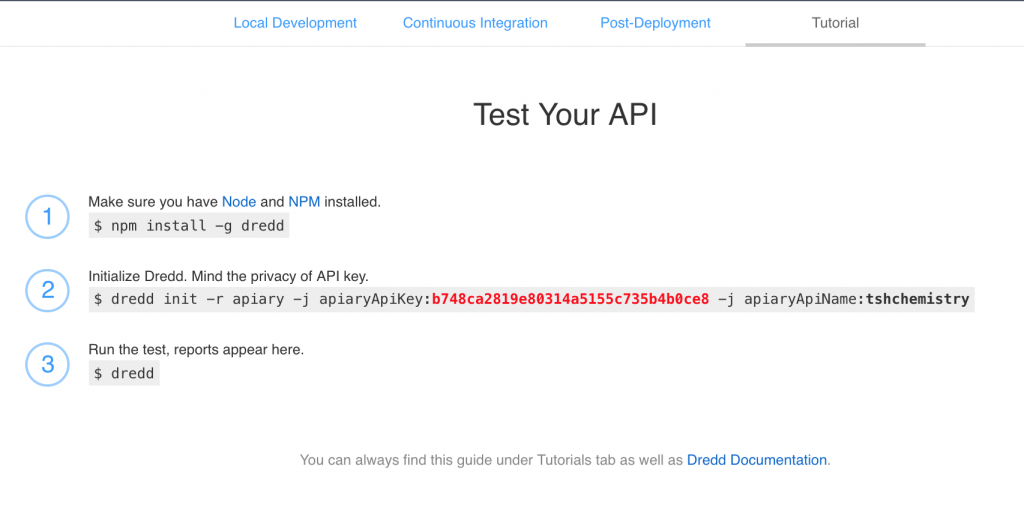The width and height of the screenshot is (1024, 508).
Task: Click the bold tshchemistry API name
Action: point(918,300)
